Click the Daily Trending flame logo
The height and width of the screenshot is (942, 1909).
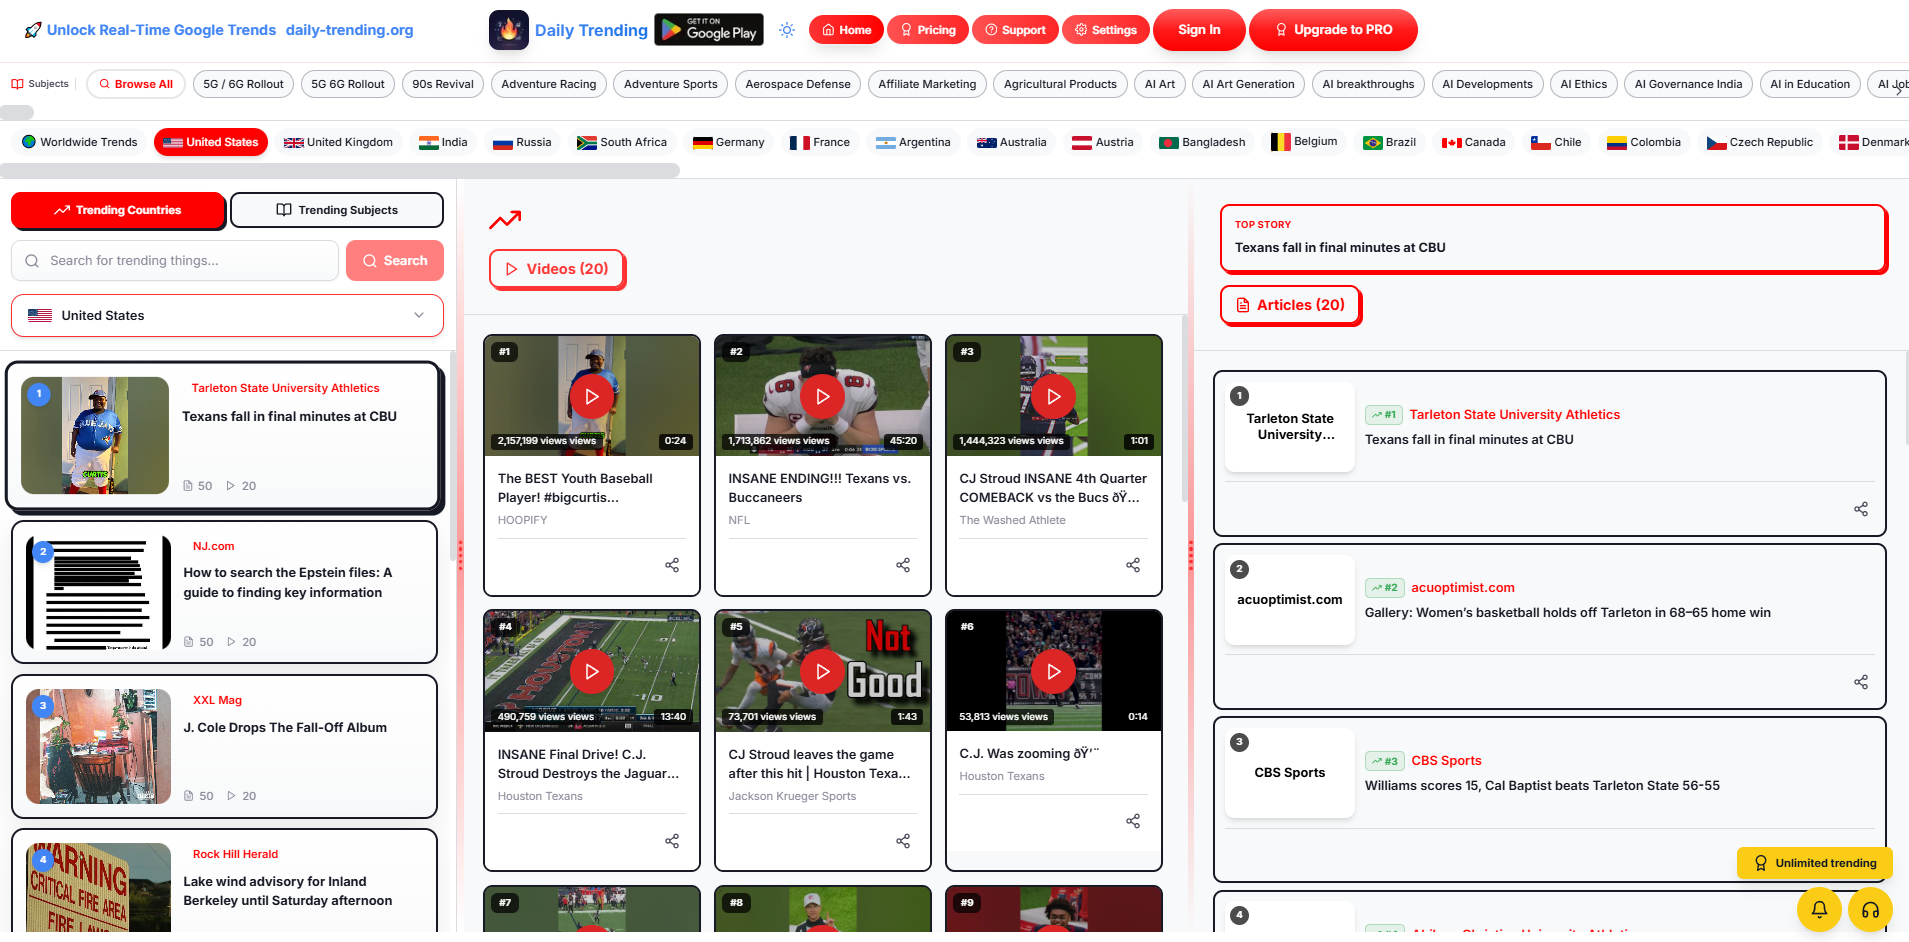point(509,30)
